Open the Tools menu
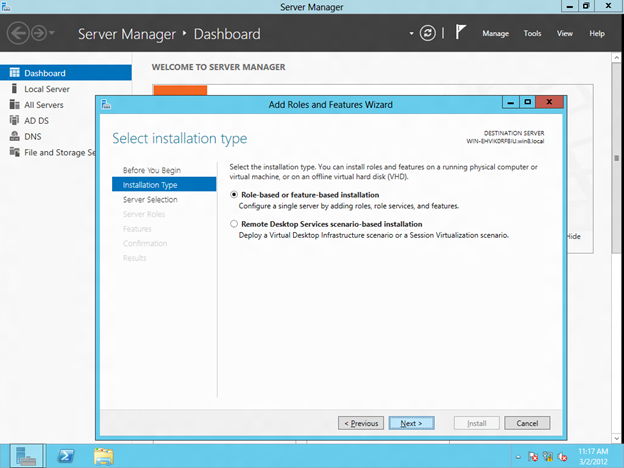Viewport: 624px width, 468px height. coord(532,34)
